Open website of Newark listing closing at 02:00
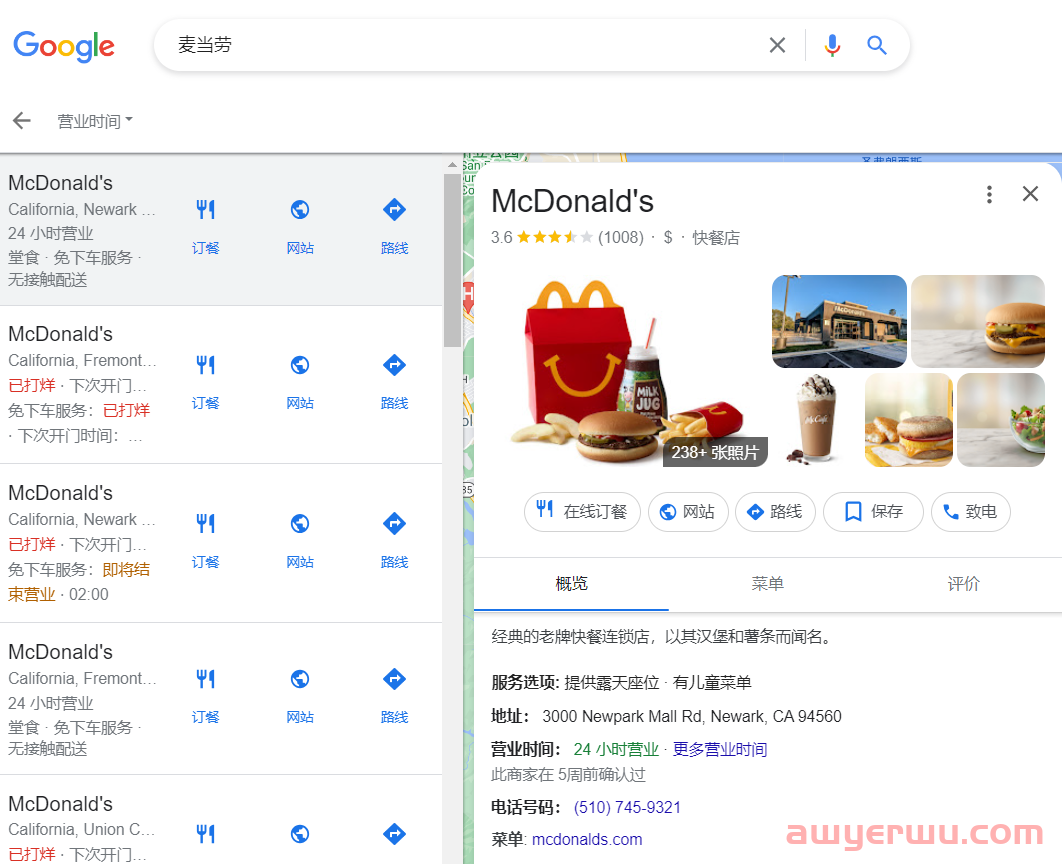Screen dimensions: 1062x864 pos(300,540)
